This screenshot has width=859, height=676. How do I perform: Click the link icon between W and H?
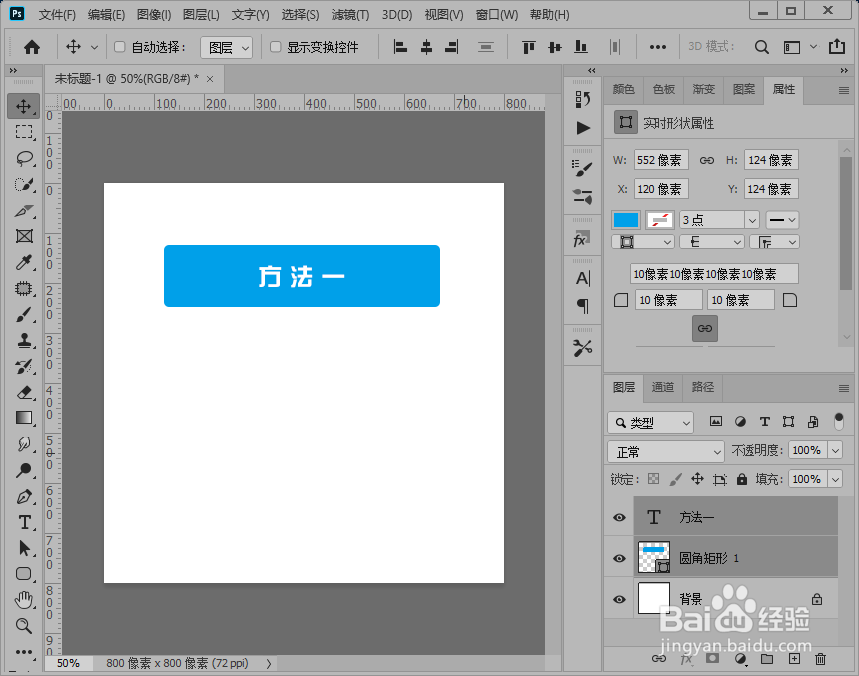click(x=707, y=159)
